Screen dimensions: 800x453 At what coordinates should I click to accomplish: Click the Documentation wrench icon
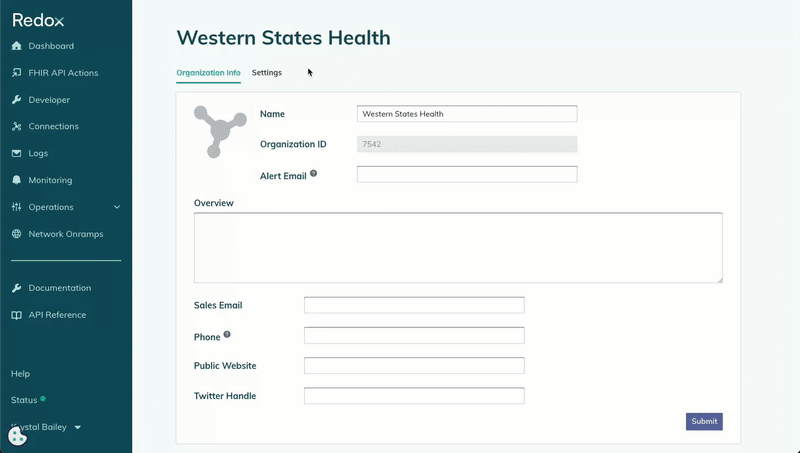tap(16, 288)
